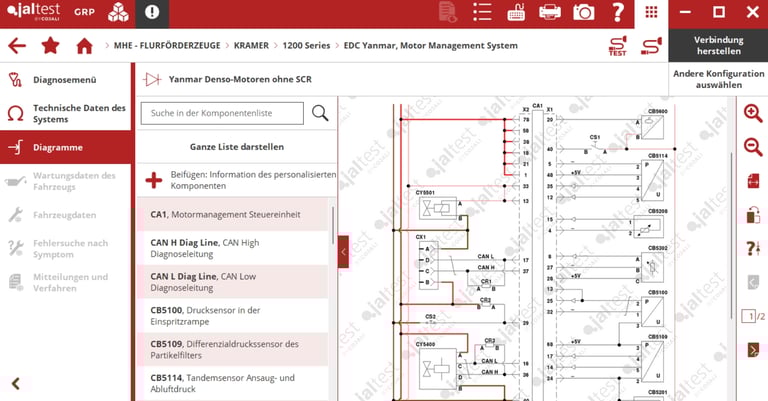Select the Diagramme sidebar entry
Screen dimensions: 768x401
point(66,147)
